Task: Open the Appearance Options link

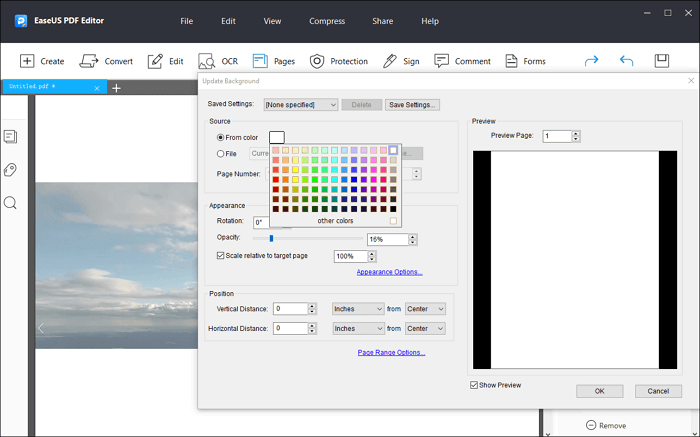Action: [x=389, y=272]
